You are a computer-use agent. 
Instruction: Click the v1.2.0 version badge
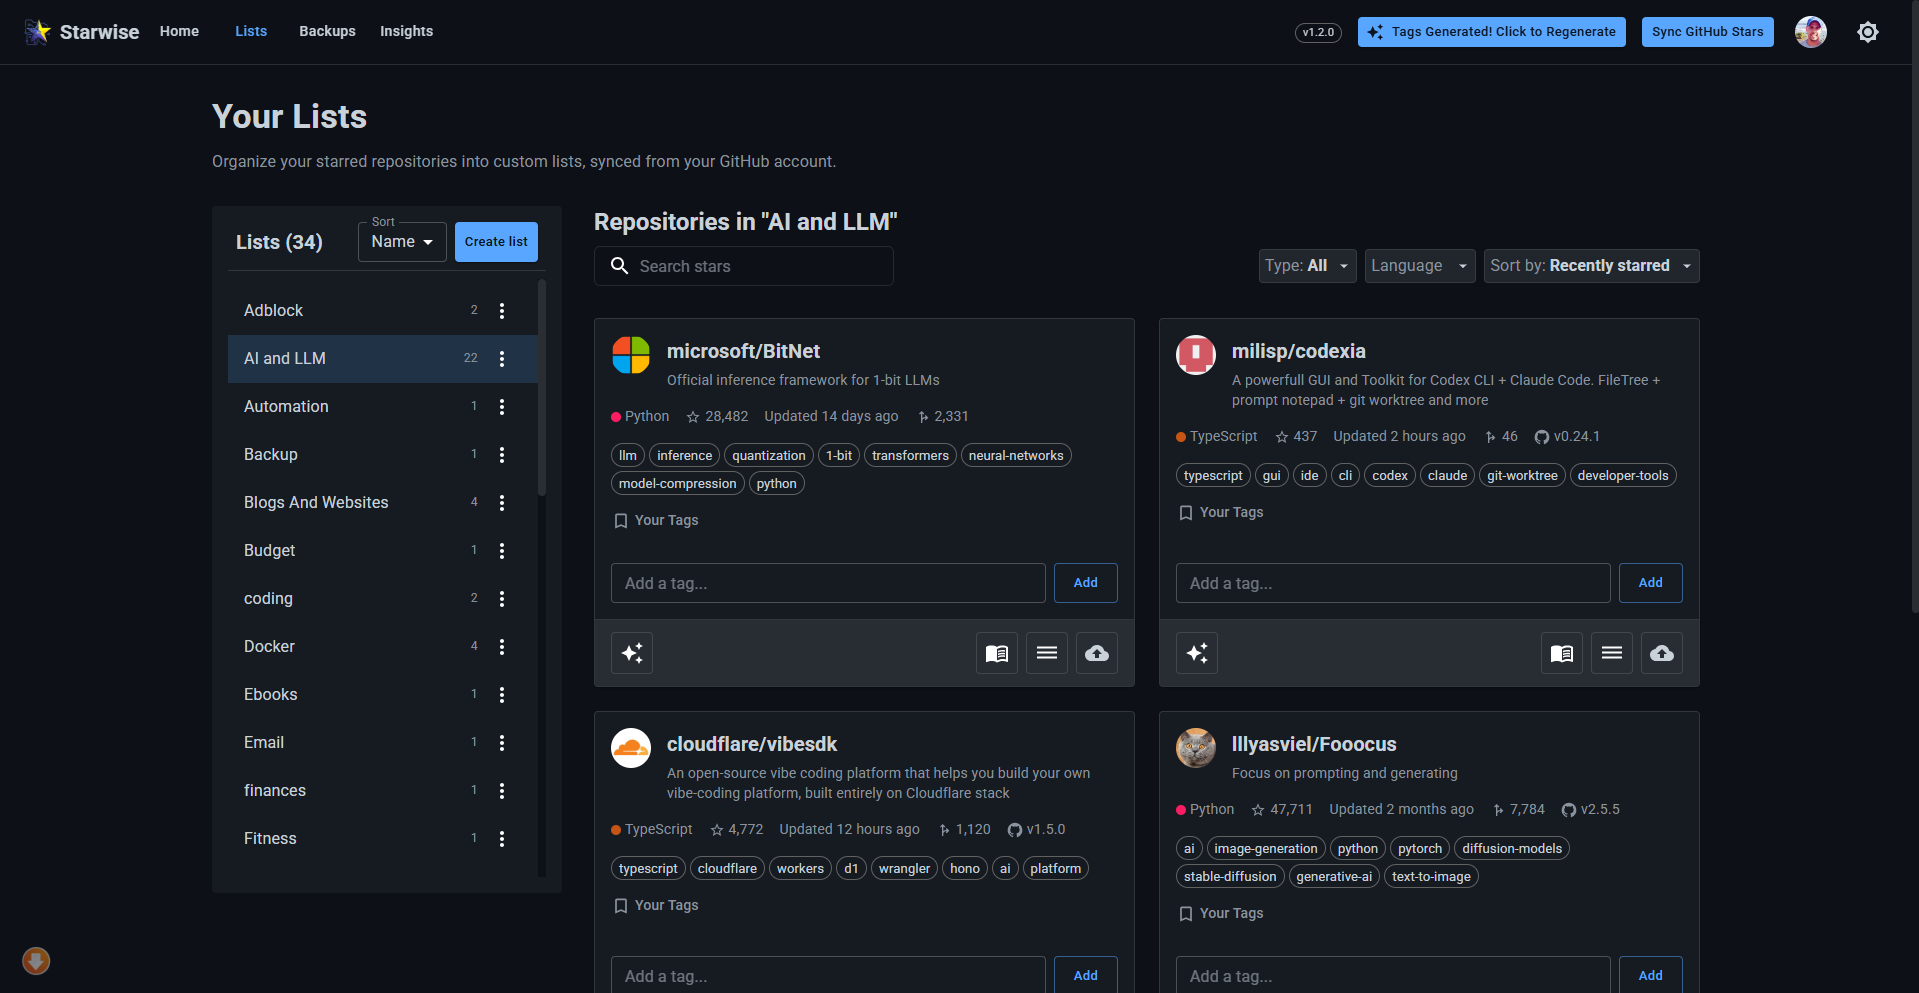[1318, 32]
